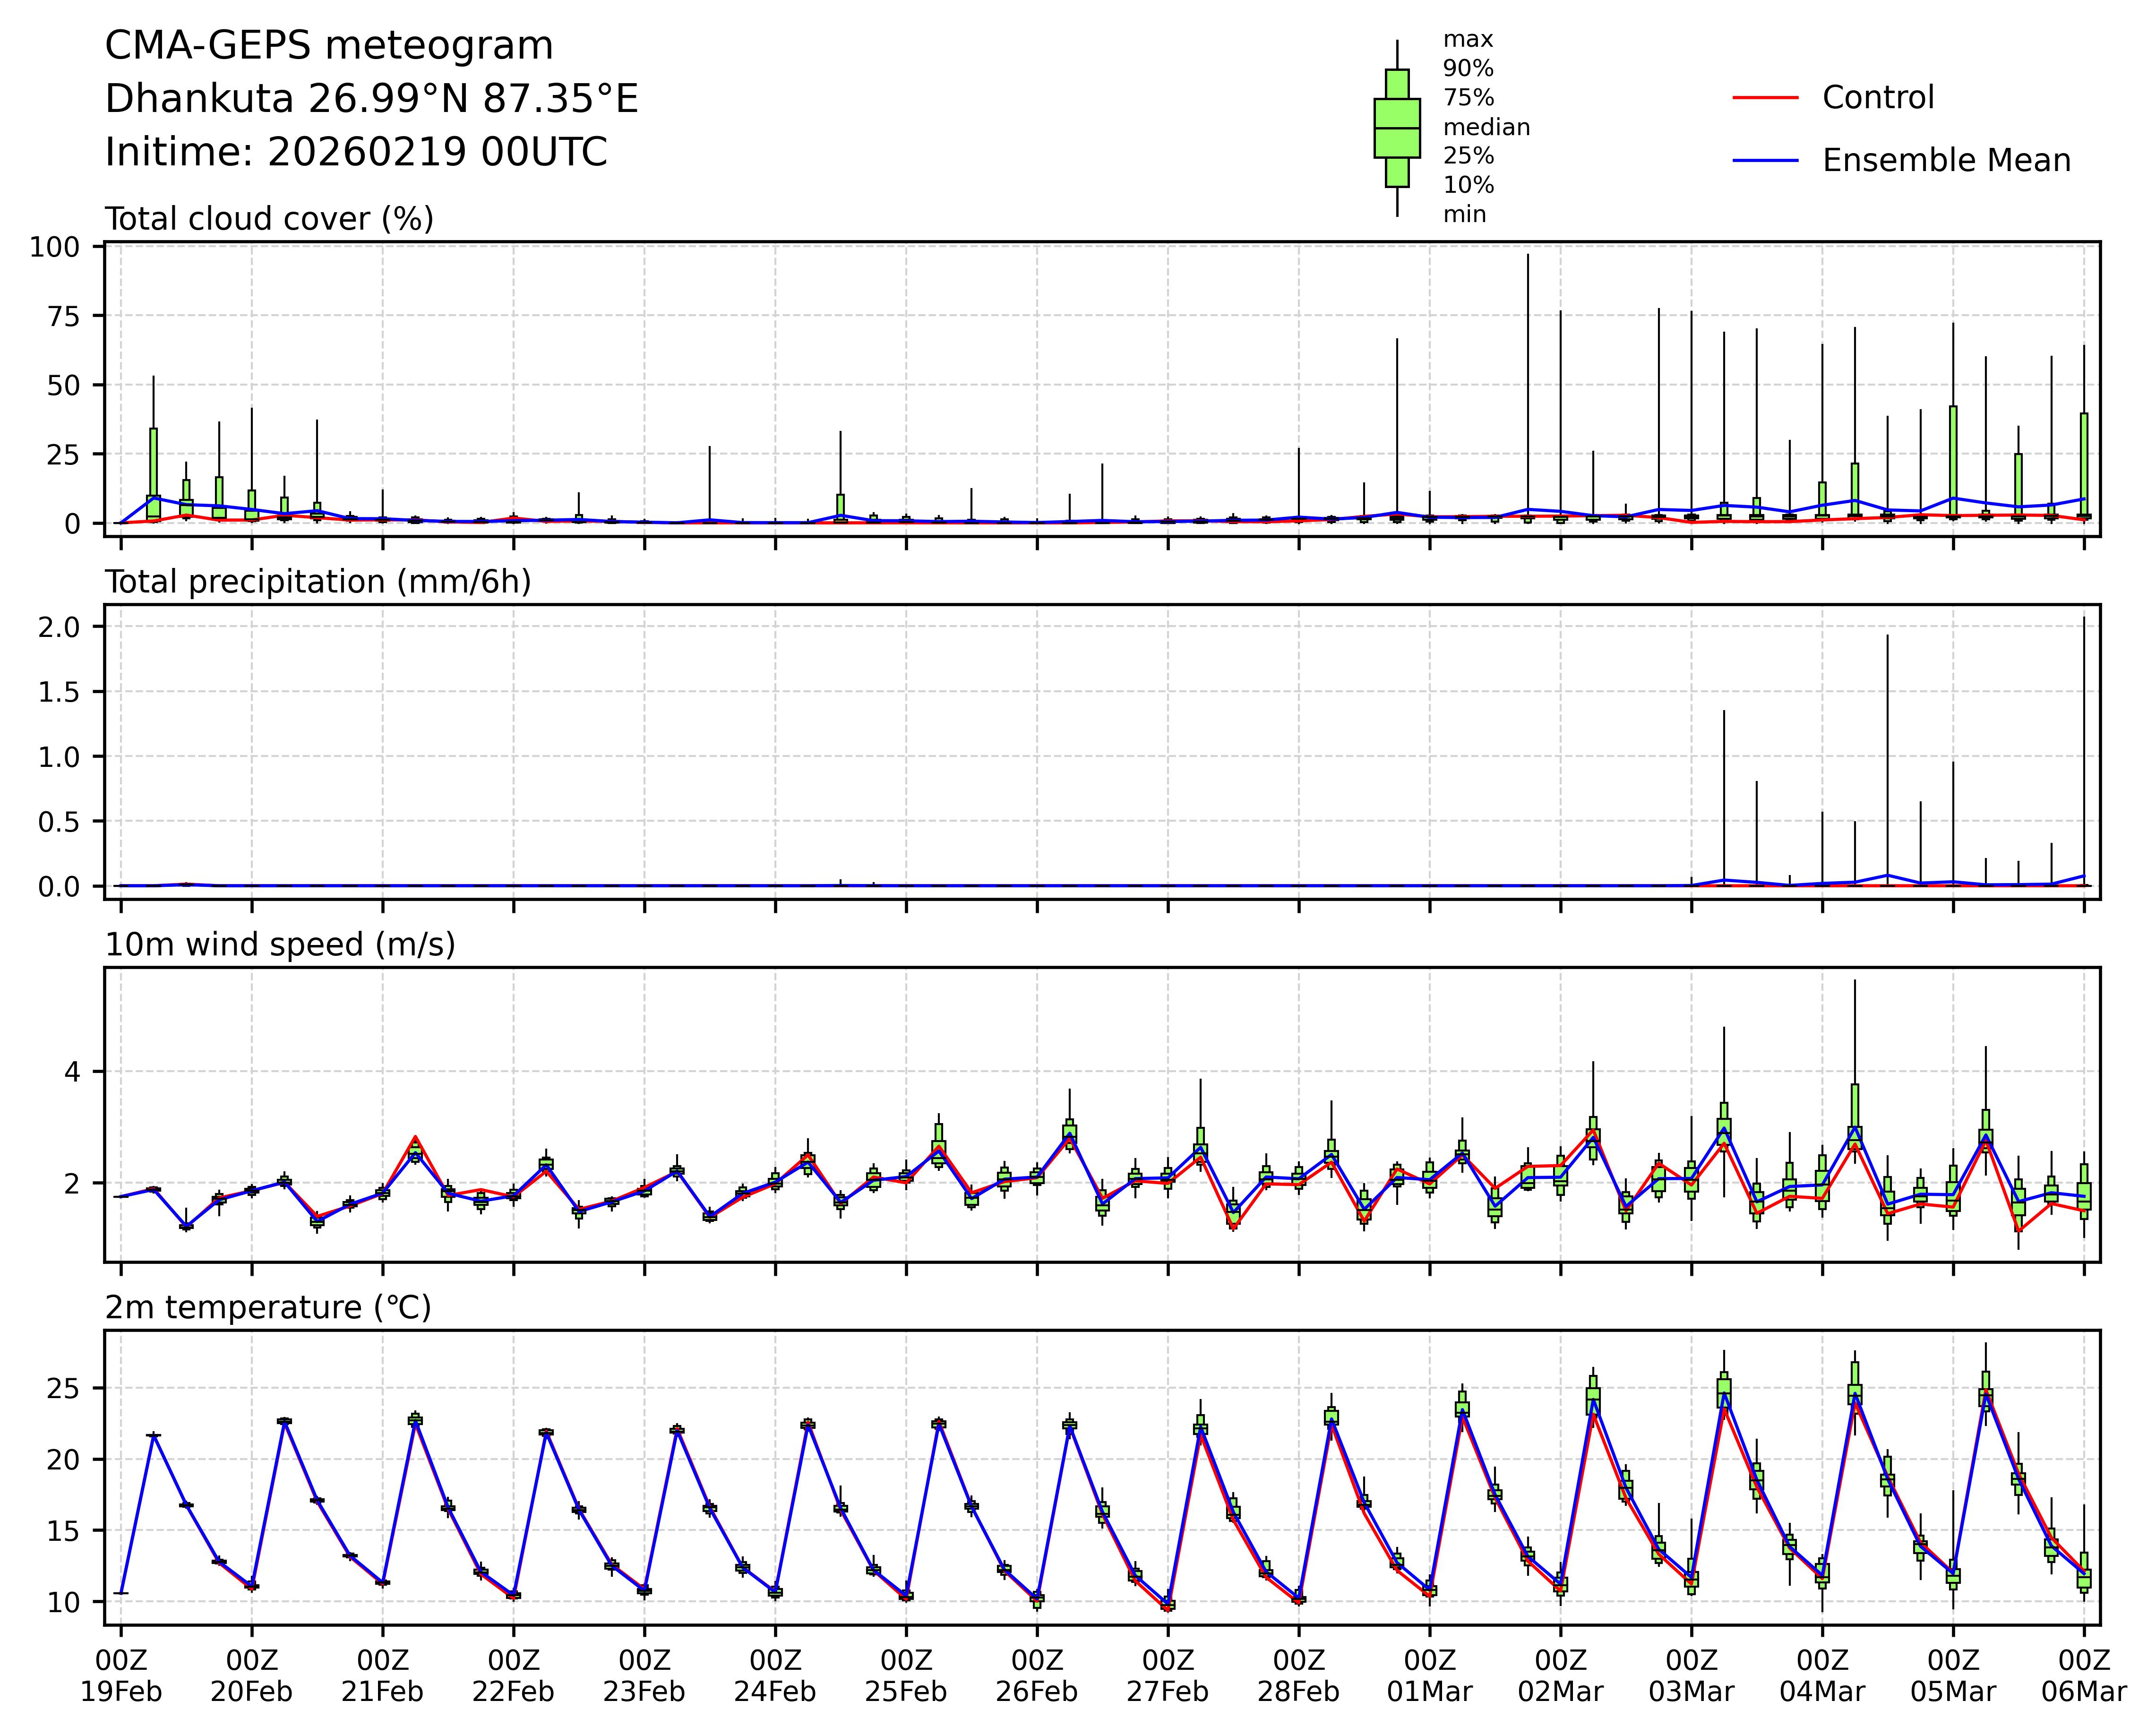Click the green box-plot legend icon
This screenshot has width=2156, height=1735.
[x=1397, y=128]
